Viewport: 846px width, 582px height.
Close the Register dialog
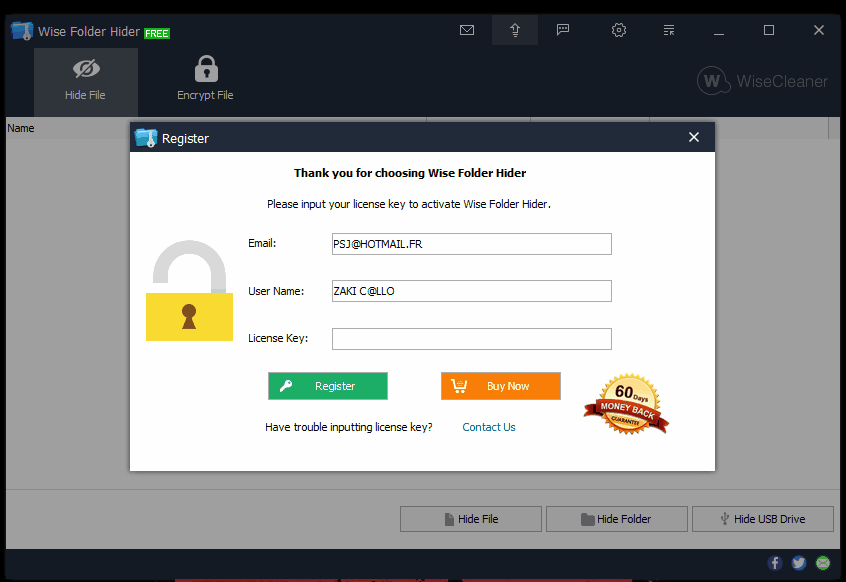(x=694, y=138)
